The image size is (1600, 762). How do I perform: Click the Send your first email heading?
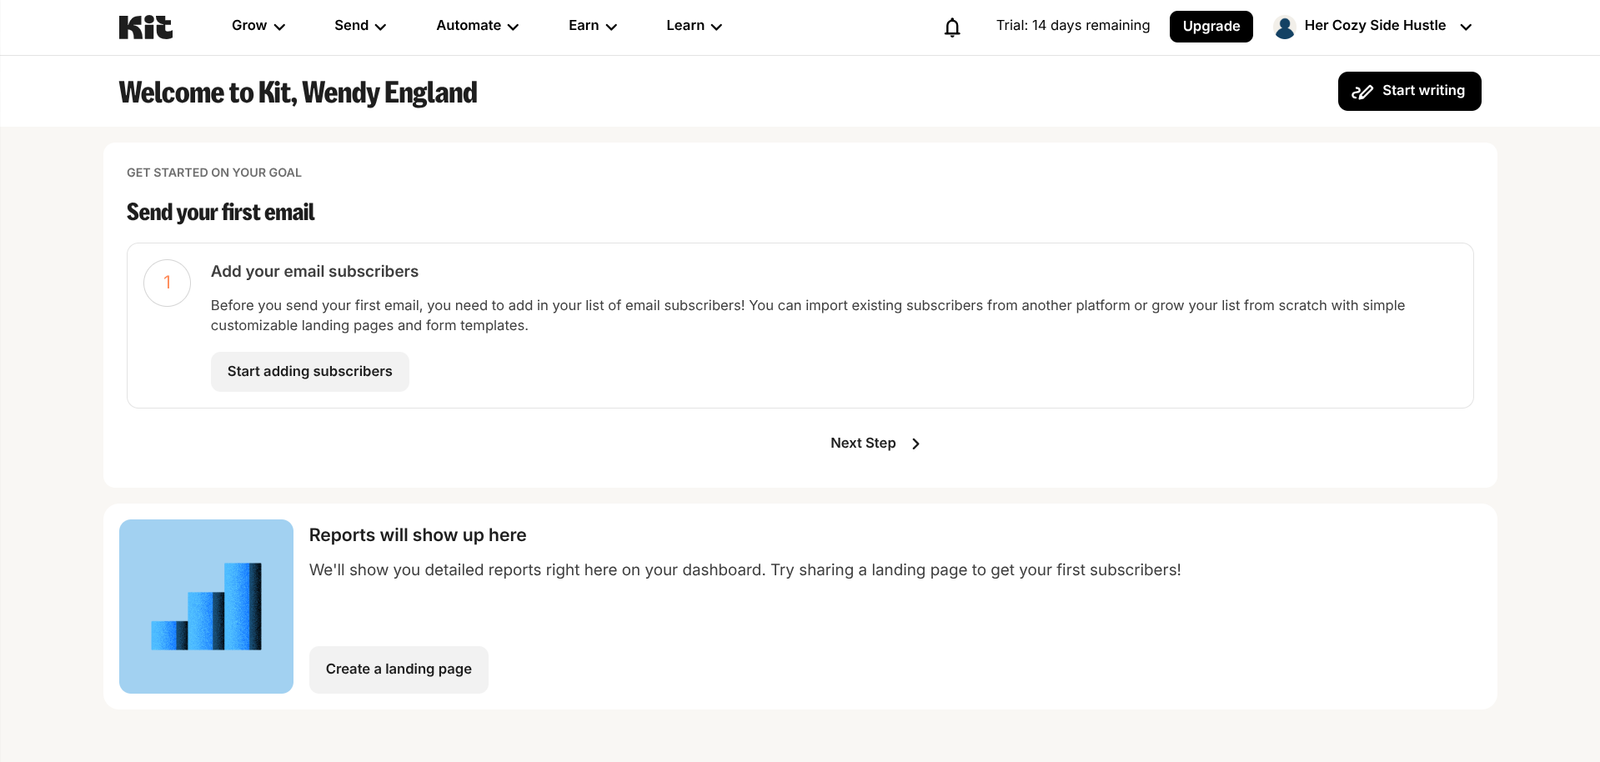[x=220, y=212]
